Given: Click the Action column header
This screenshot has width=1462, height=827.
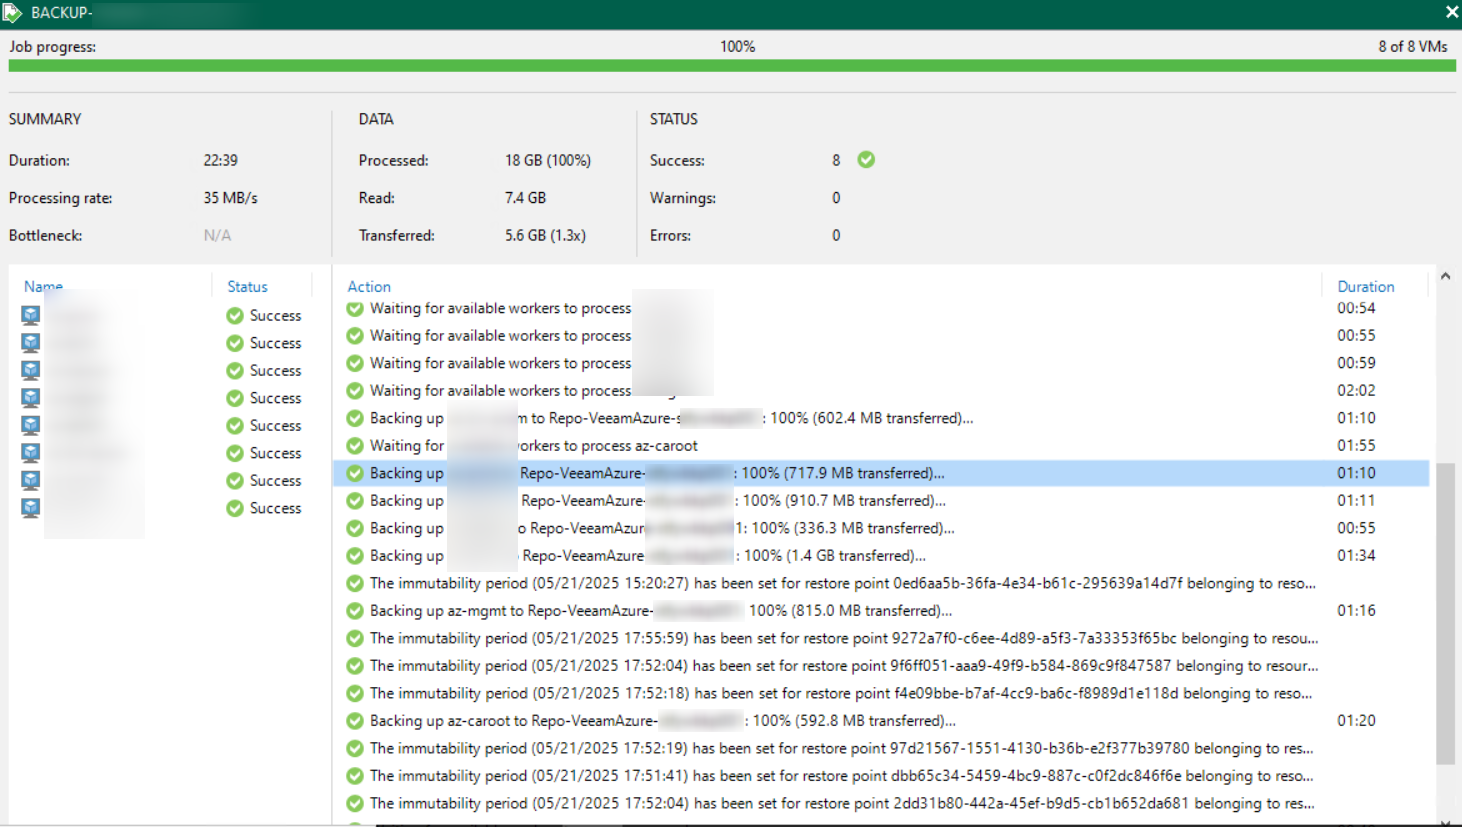Looking at the screenshot, I should click(x=369, y=286).
